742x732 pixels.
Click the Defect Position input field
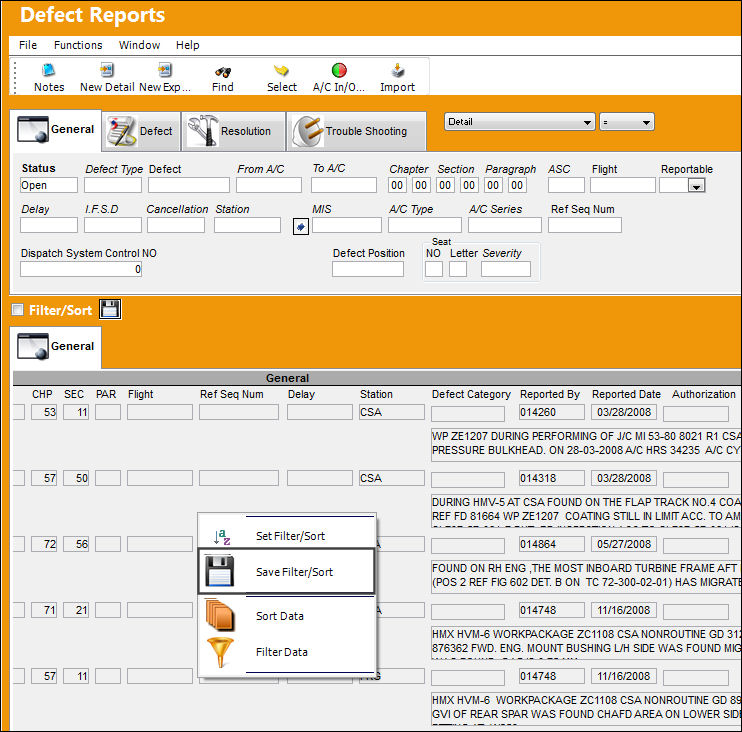click(368, 269)
